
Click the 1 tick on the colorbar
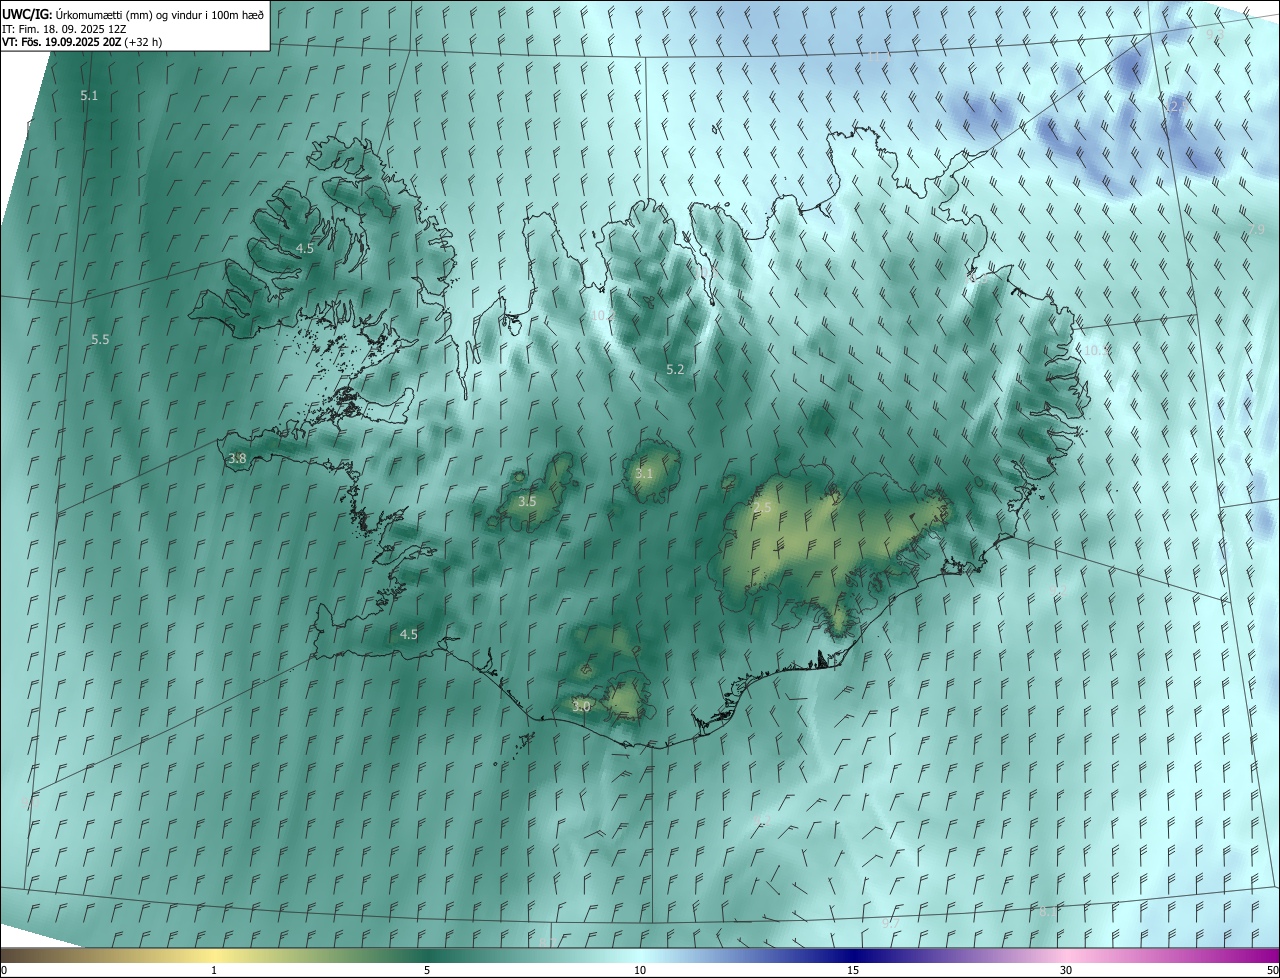[x=214, y=971]
